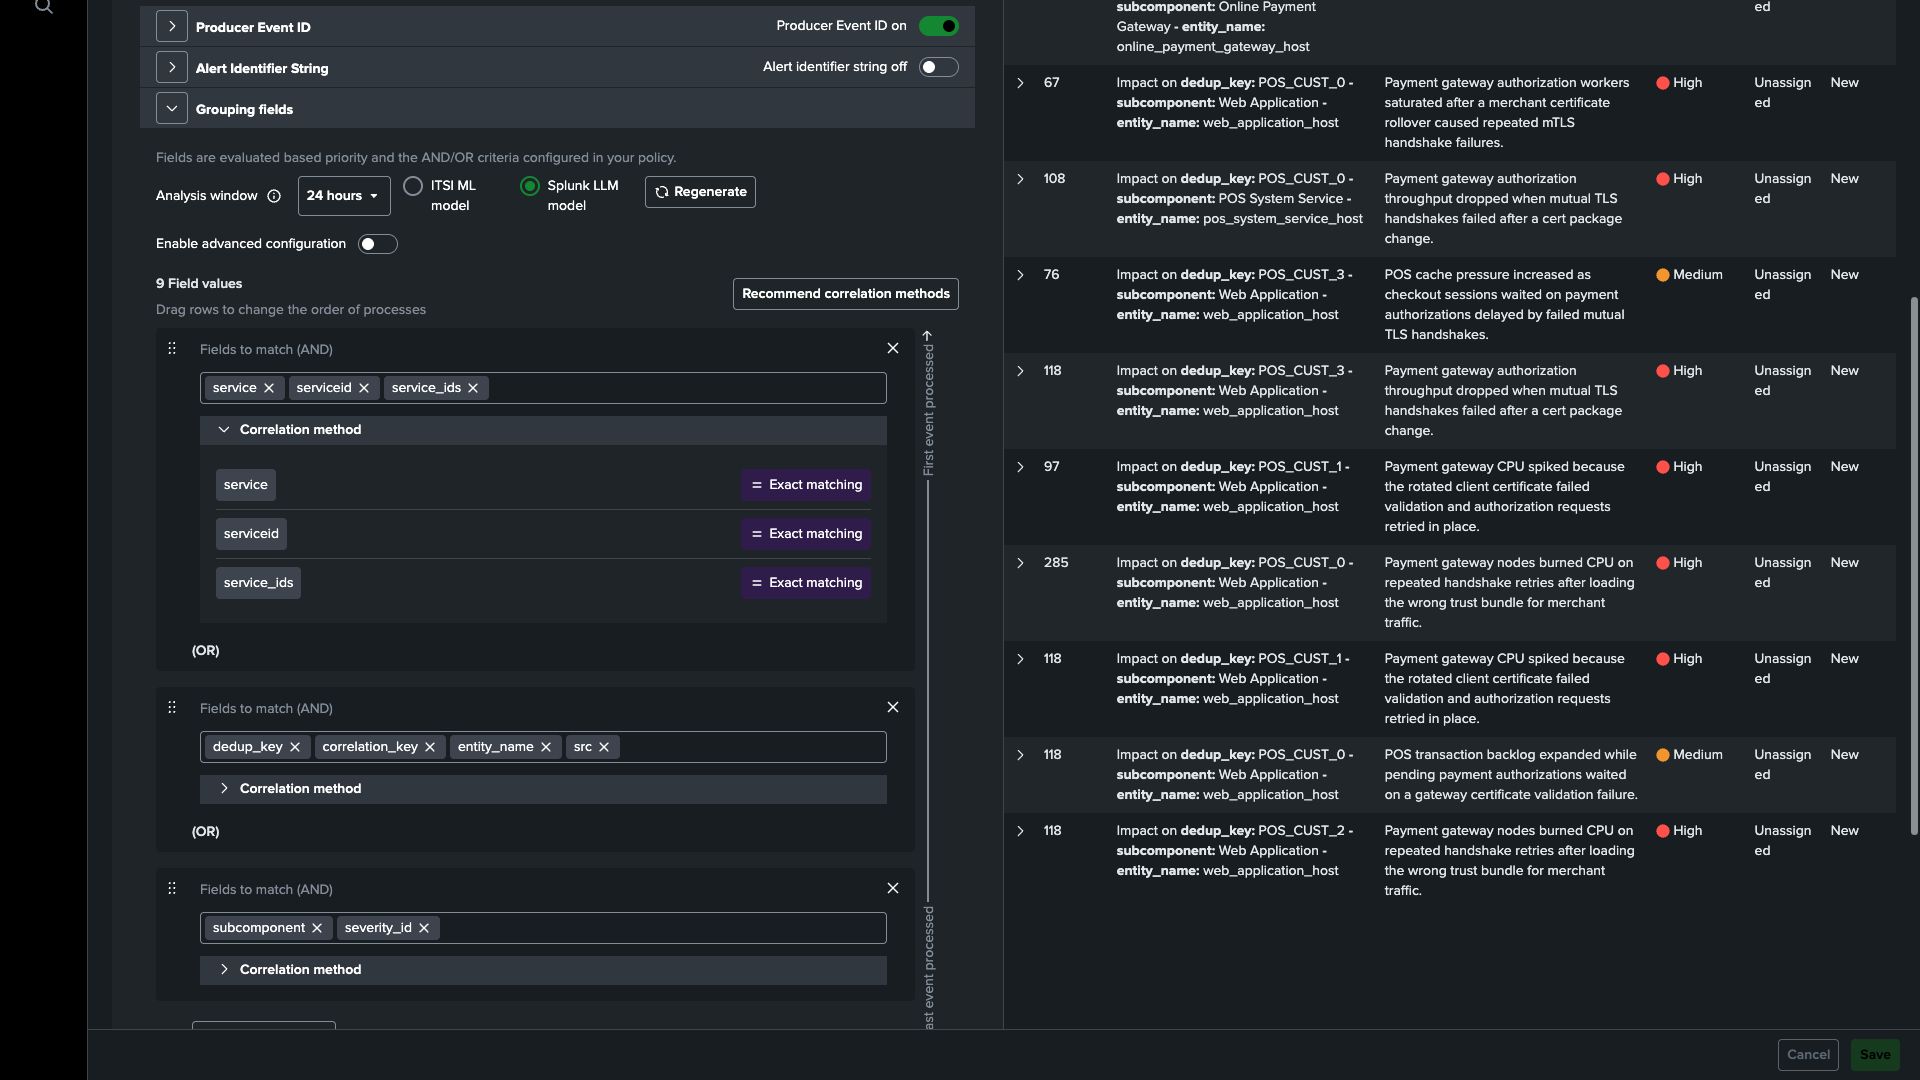1920x1080 pixels.
Task: Grab drag handle of dedup_key match group
Action: [172, 707]
